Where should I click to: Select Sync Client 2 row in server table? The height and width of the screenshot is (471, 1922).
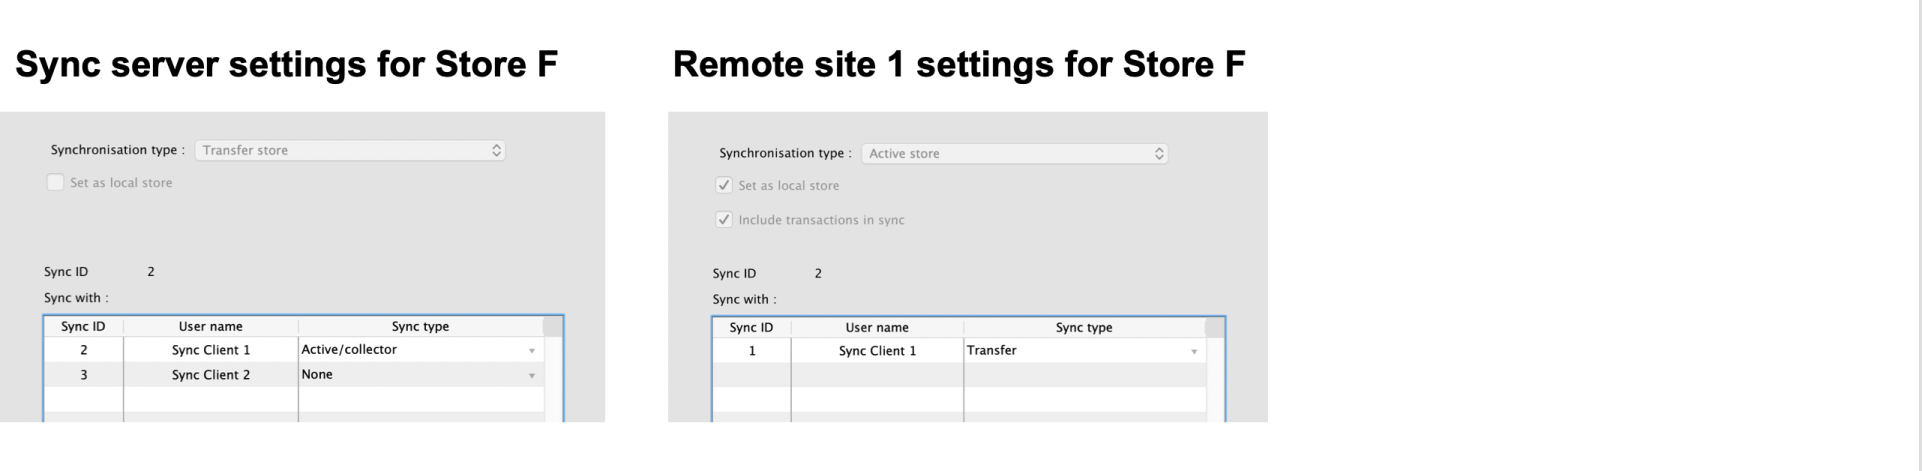[210, 375]
